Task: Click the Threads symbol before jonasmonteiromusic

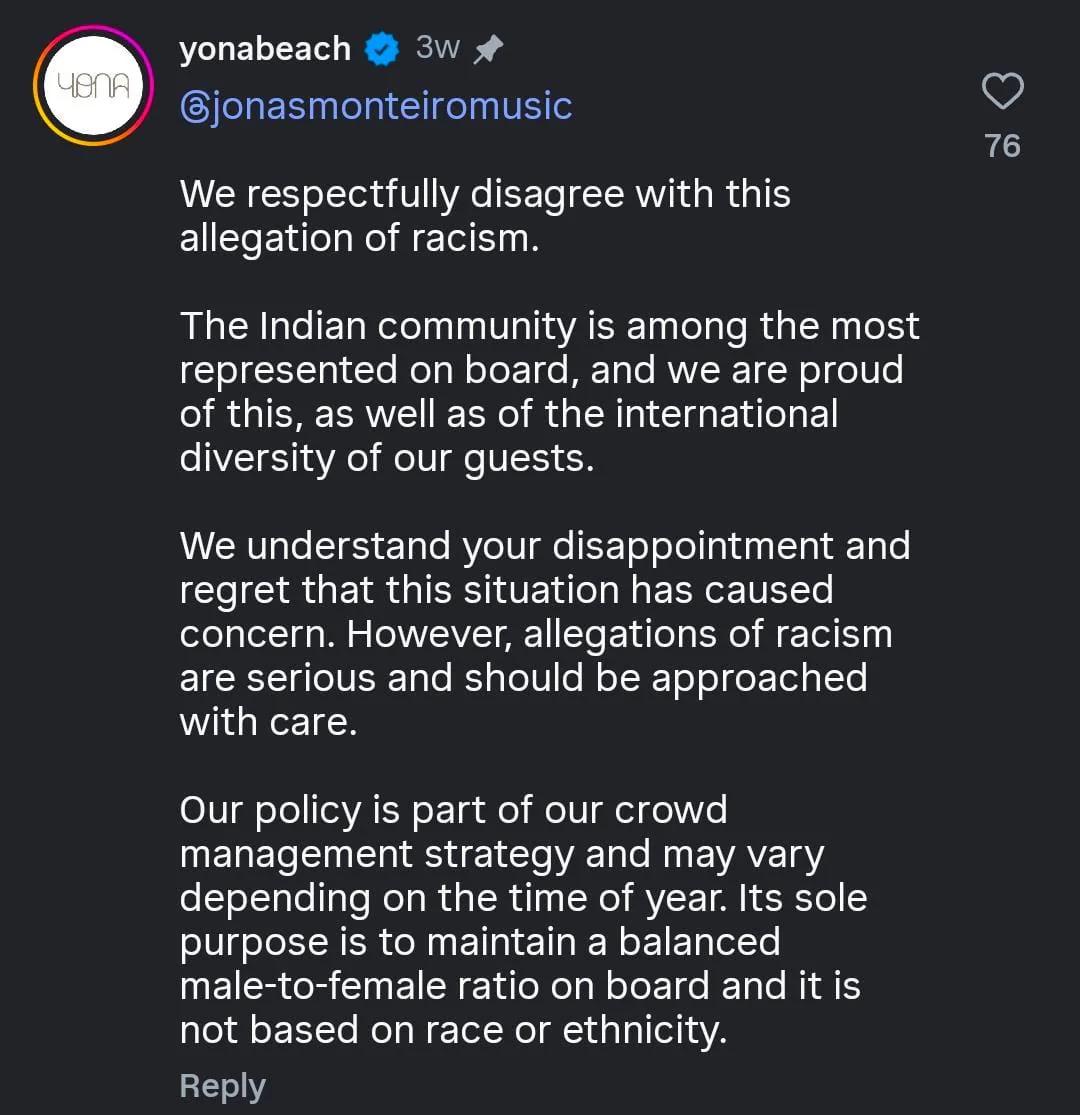Action: click(x=193, y=106)
